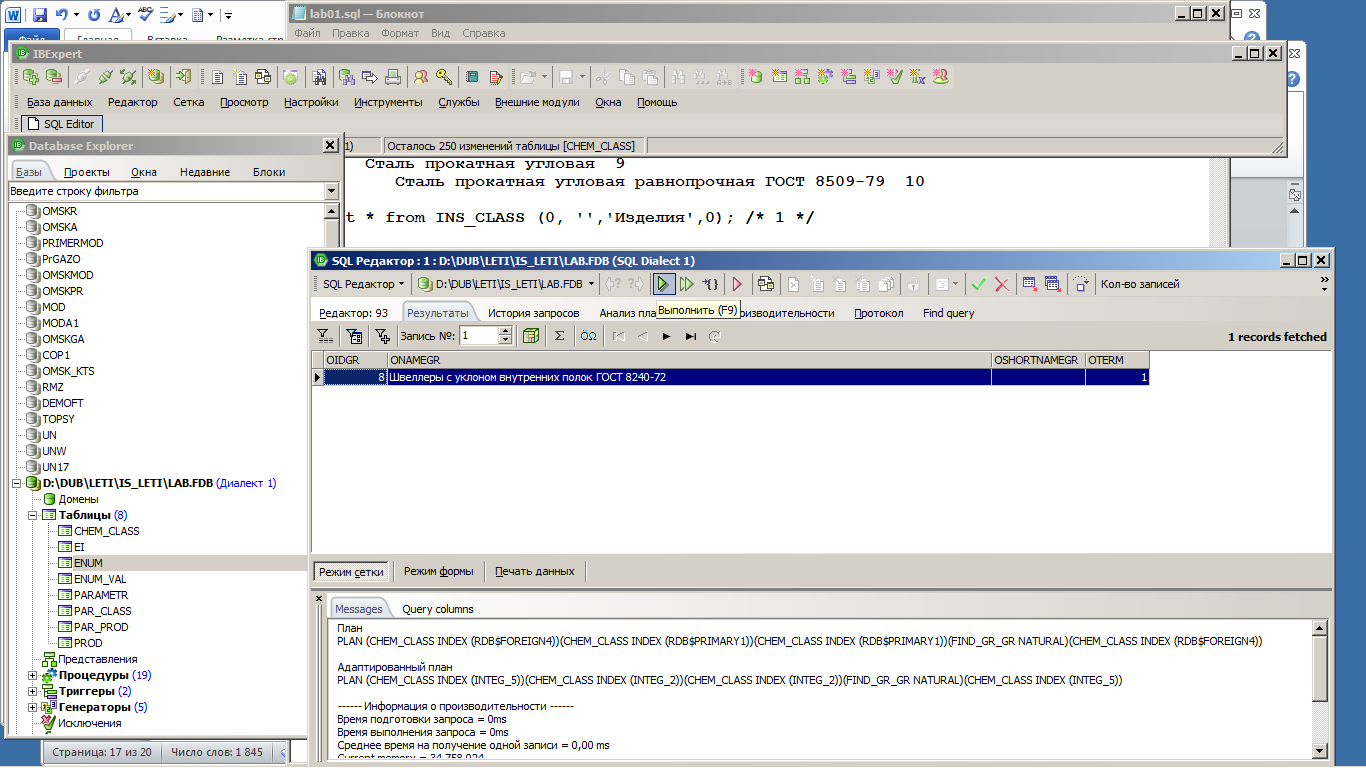Click the filter funnel icon in results toolbar
The image size is (1366, 768).
pyautogui.click(x=325, y=336)
